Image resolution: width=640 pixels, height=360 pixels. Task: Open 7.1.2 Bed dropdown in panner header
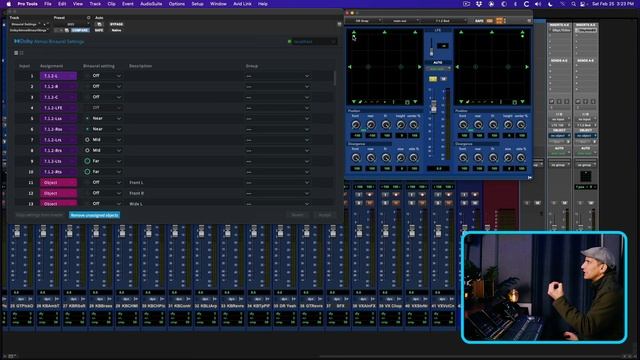point(445,21)
